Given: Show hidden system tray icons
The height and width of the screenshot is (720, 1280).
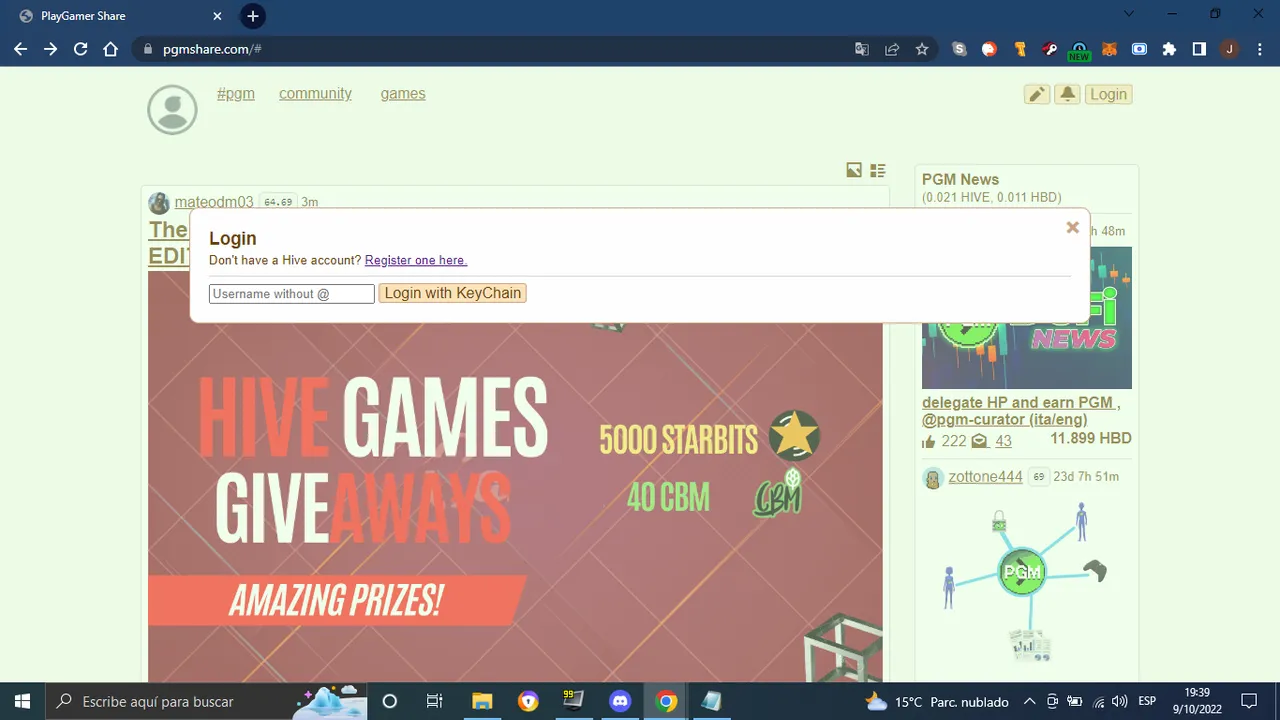Looking at the screenshot, I should [1029, 701].
